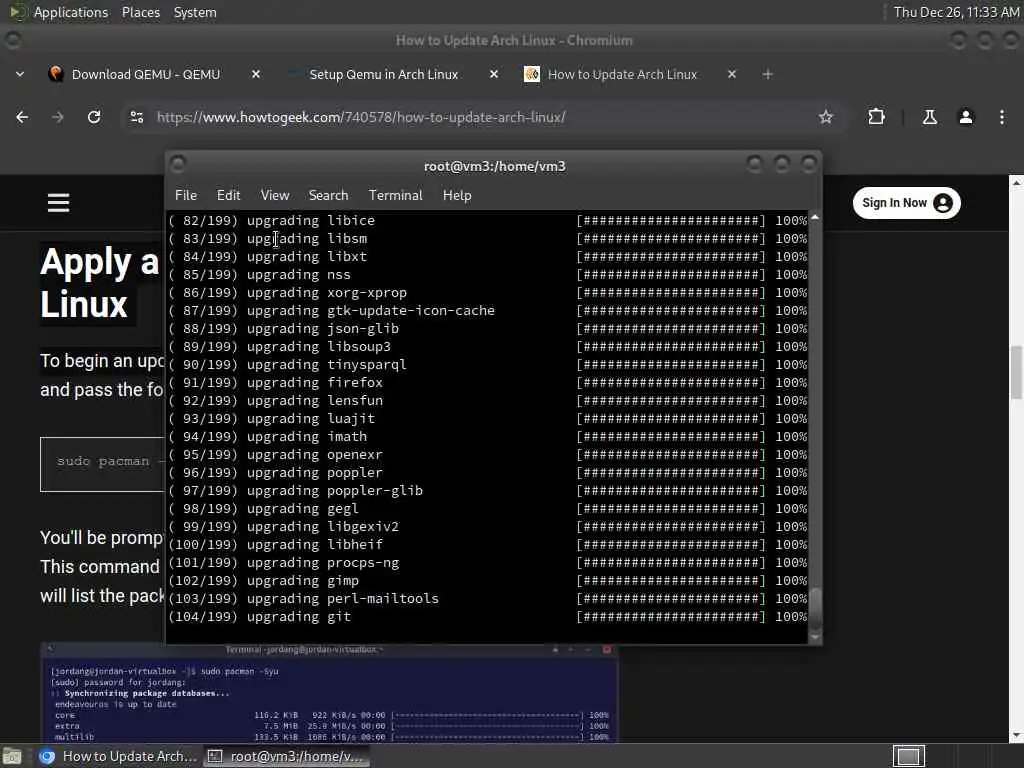The height and width of the screenshot is (768, 1024).
Task: Open terminal File menu
Action: click(185, 195)
